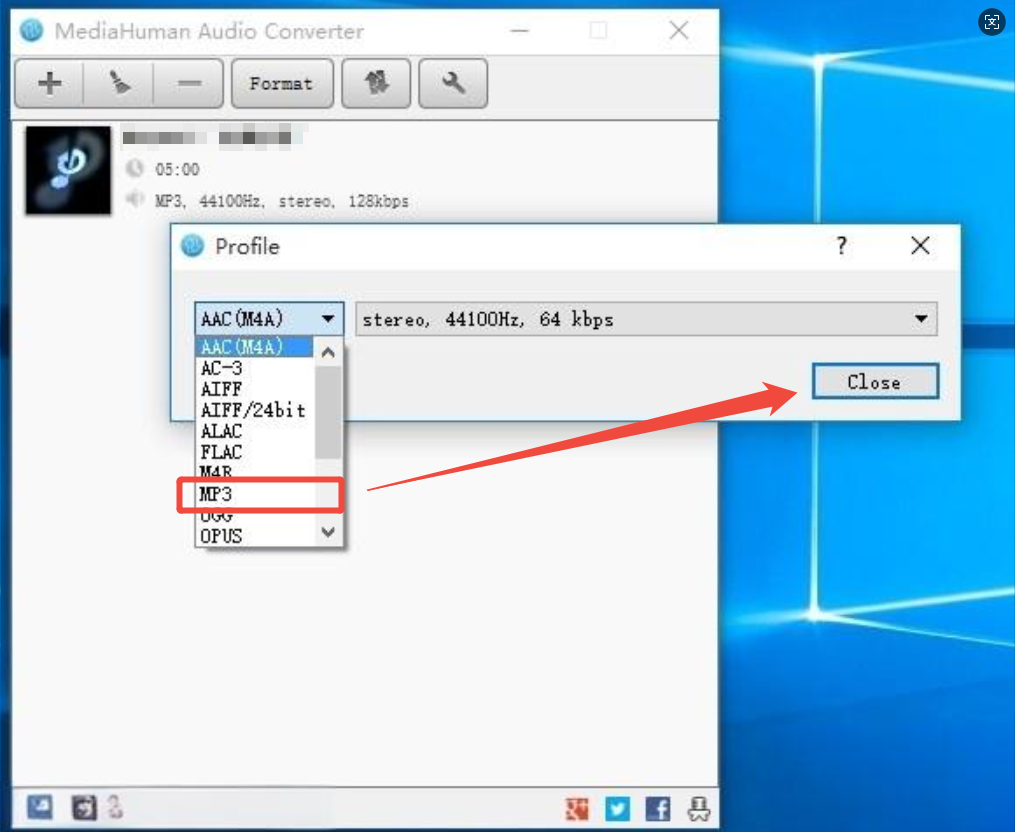Click the "MP3, 44100Hz, stereo, 128kbps" track info

coord(282,201)
